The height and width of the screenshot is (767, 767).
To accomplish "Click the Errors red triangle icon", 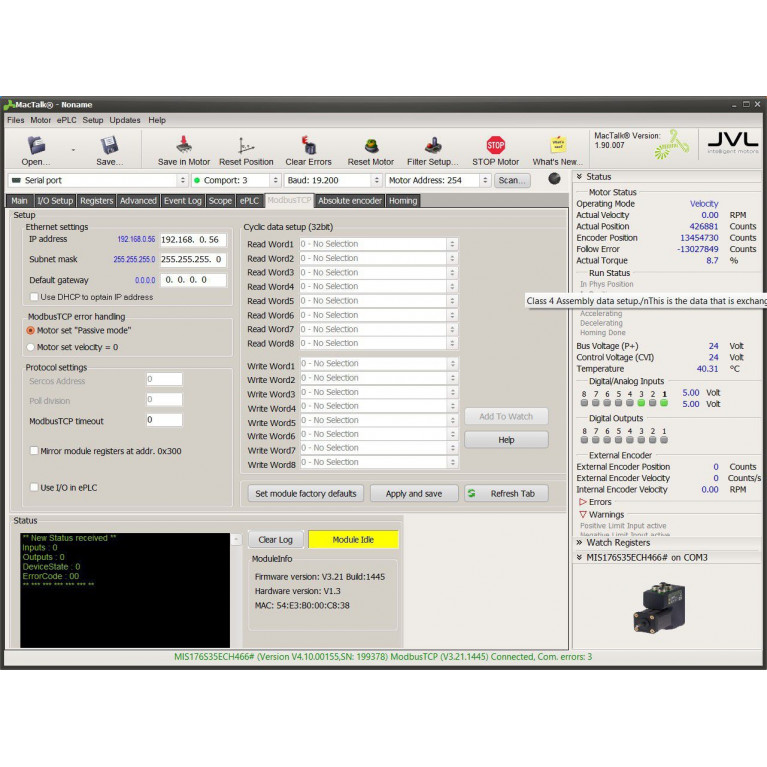I will pos(582,502).
